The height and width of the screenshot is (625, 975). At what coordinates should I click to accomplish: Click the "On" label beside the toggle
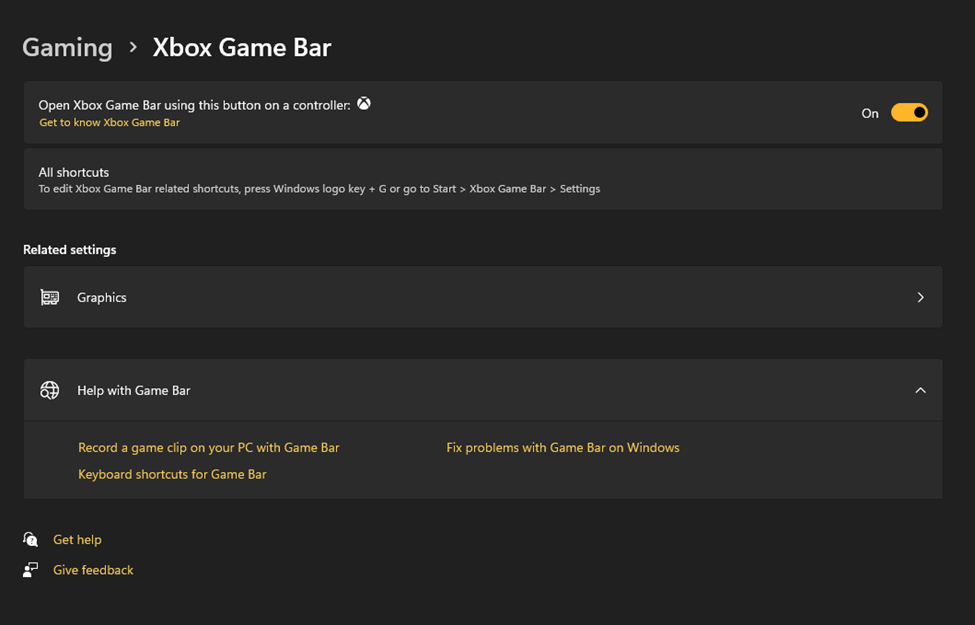tap(870, 114)
